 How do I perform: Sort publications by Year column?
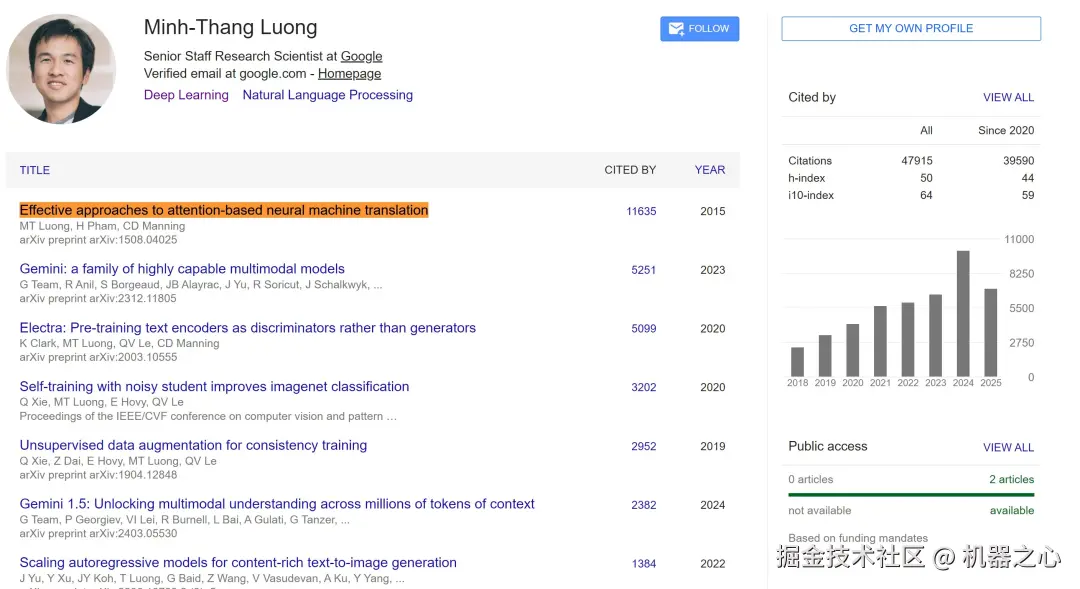pyautogui.click(x=710, y=170)
